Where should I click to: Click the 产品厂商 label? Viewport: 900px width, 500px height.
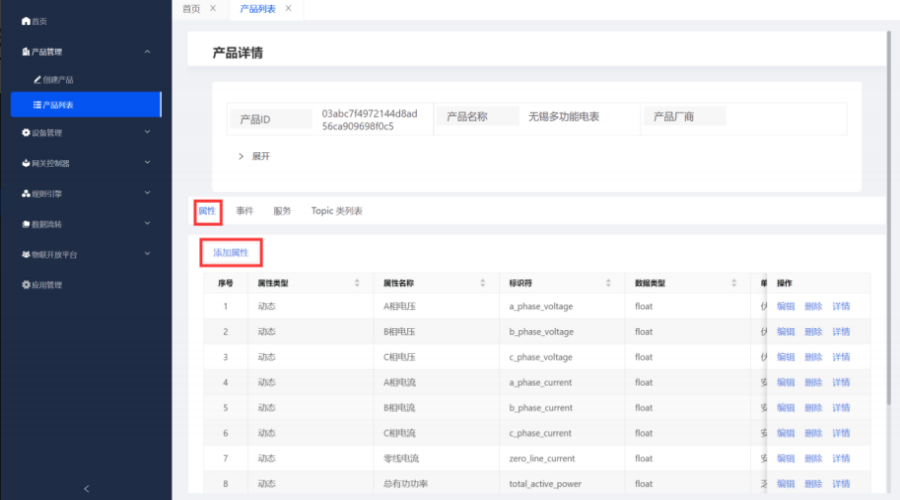click(674, 117)
